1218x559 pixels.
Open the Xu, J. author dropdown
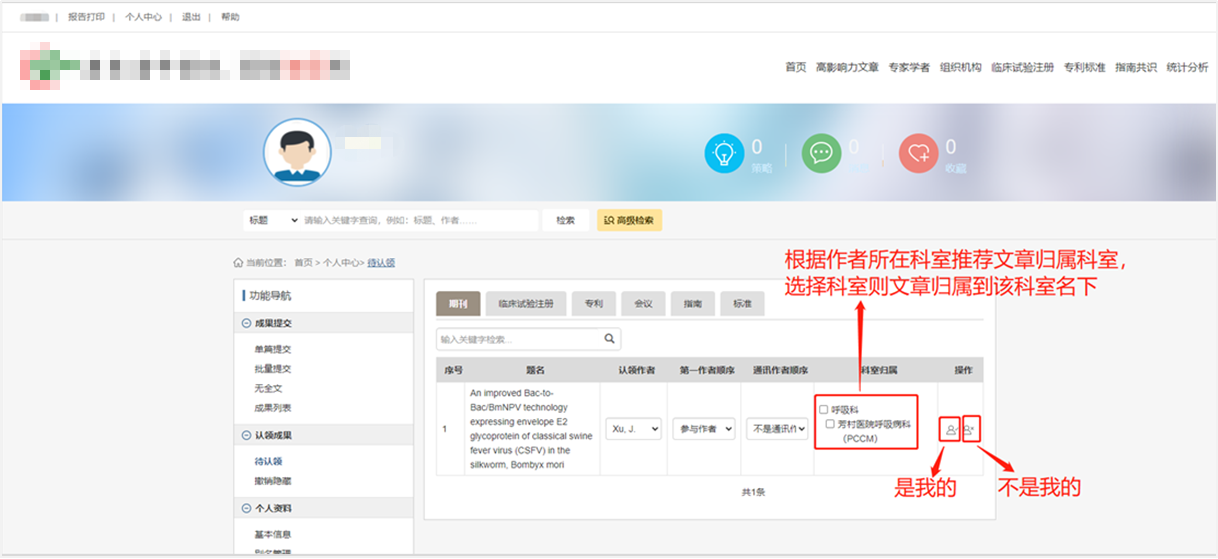[633, 428]
